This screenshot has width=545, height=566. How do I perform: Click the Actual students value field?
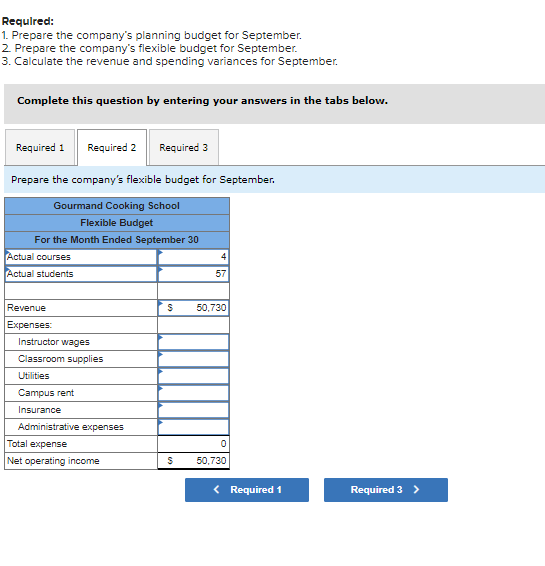click(193, 274)
